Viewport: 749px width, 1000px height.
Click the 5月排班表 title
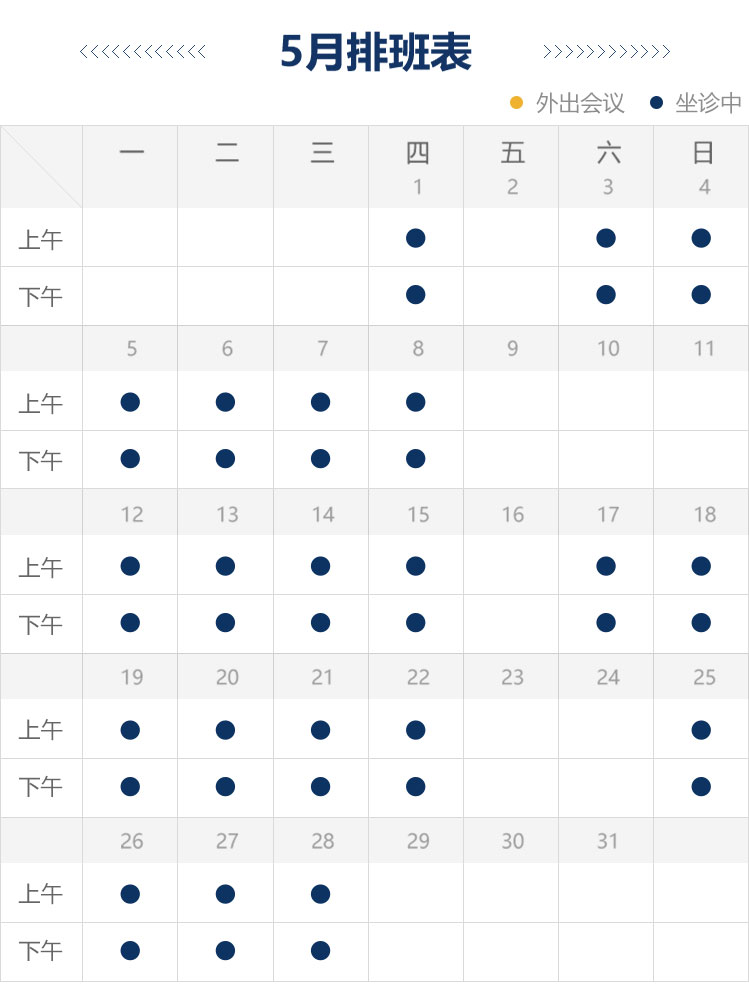[x=375, y=52]
